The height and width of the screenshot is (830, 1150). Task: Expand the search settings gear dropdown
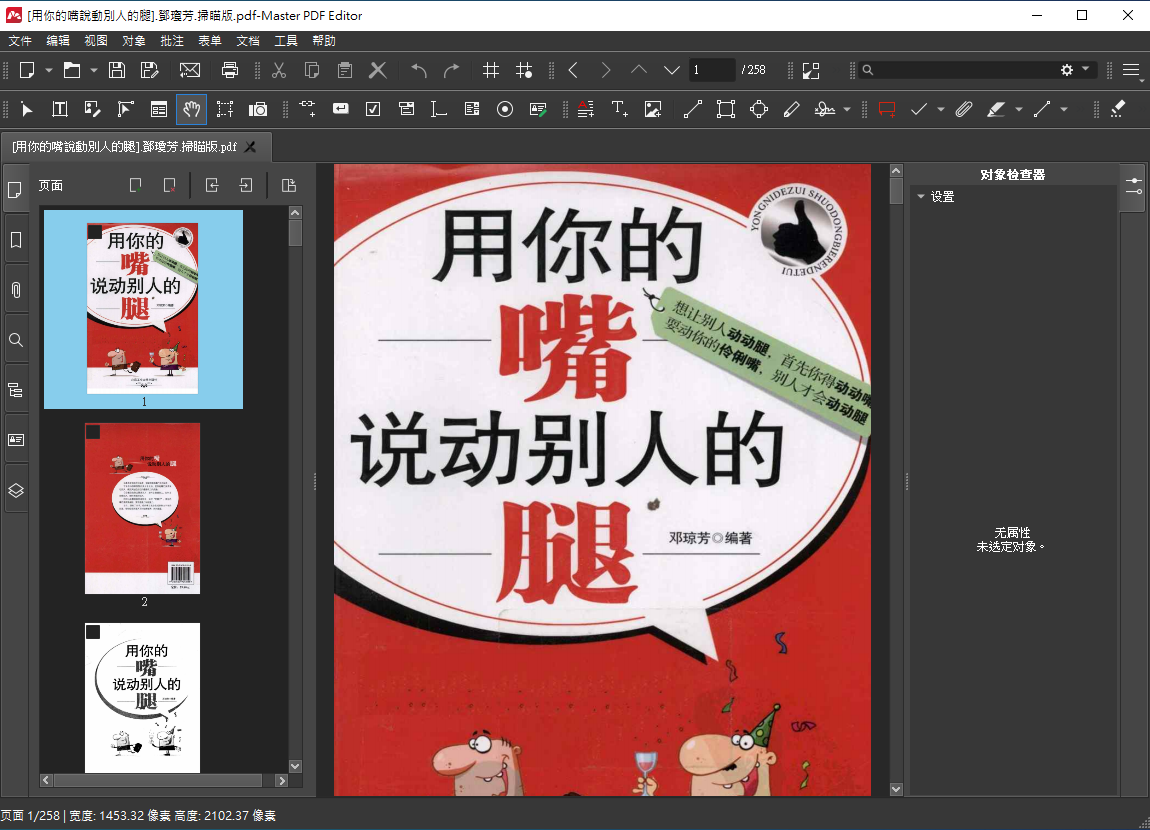[x=1085, y=69]
